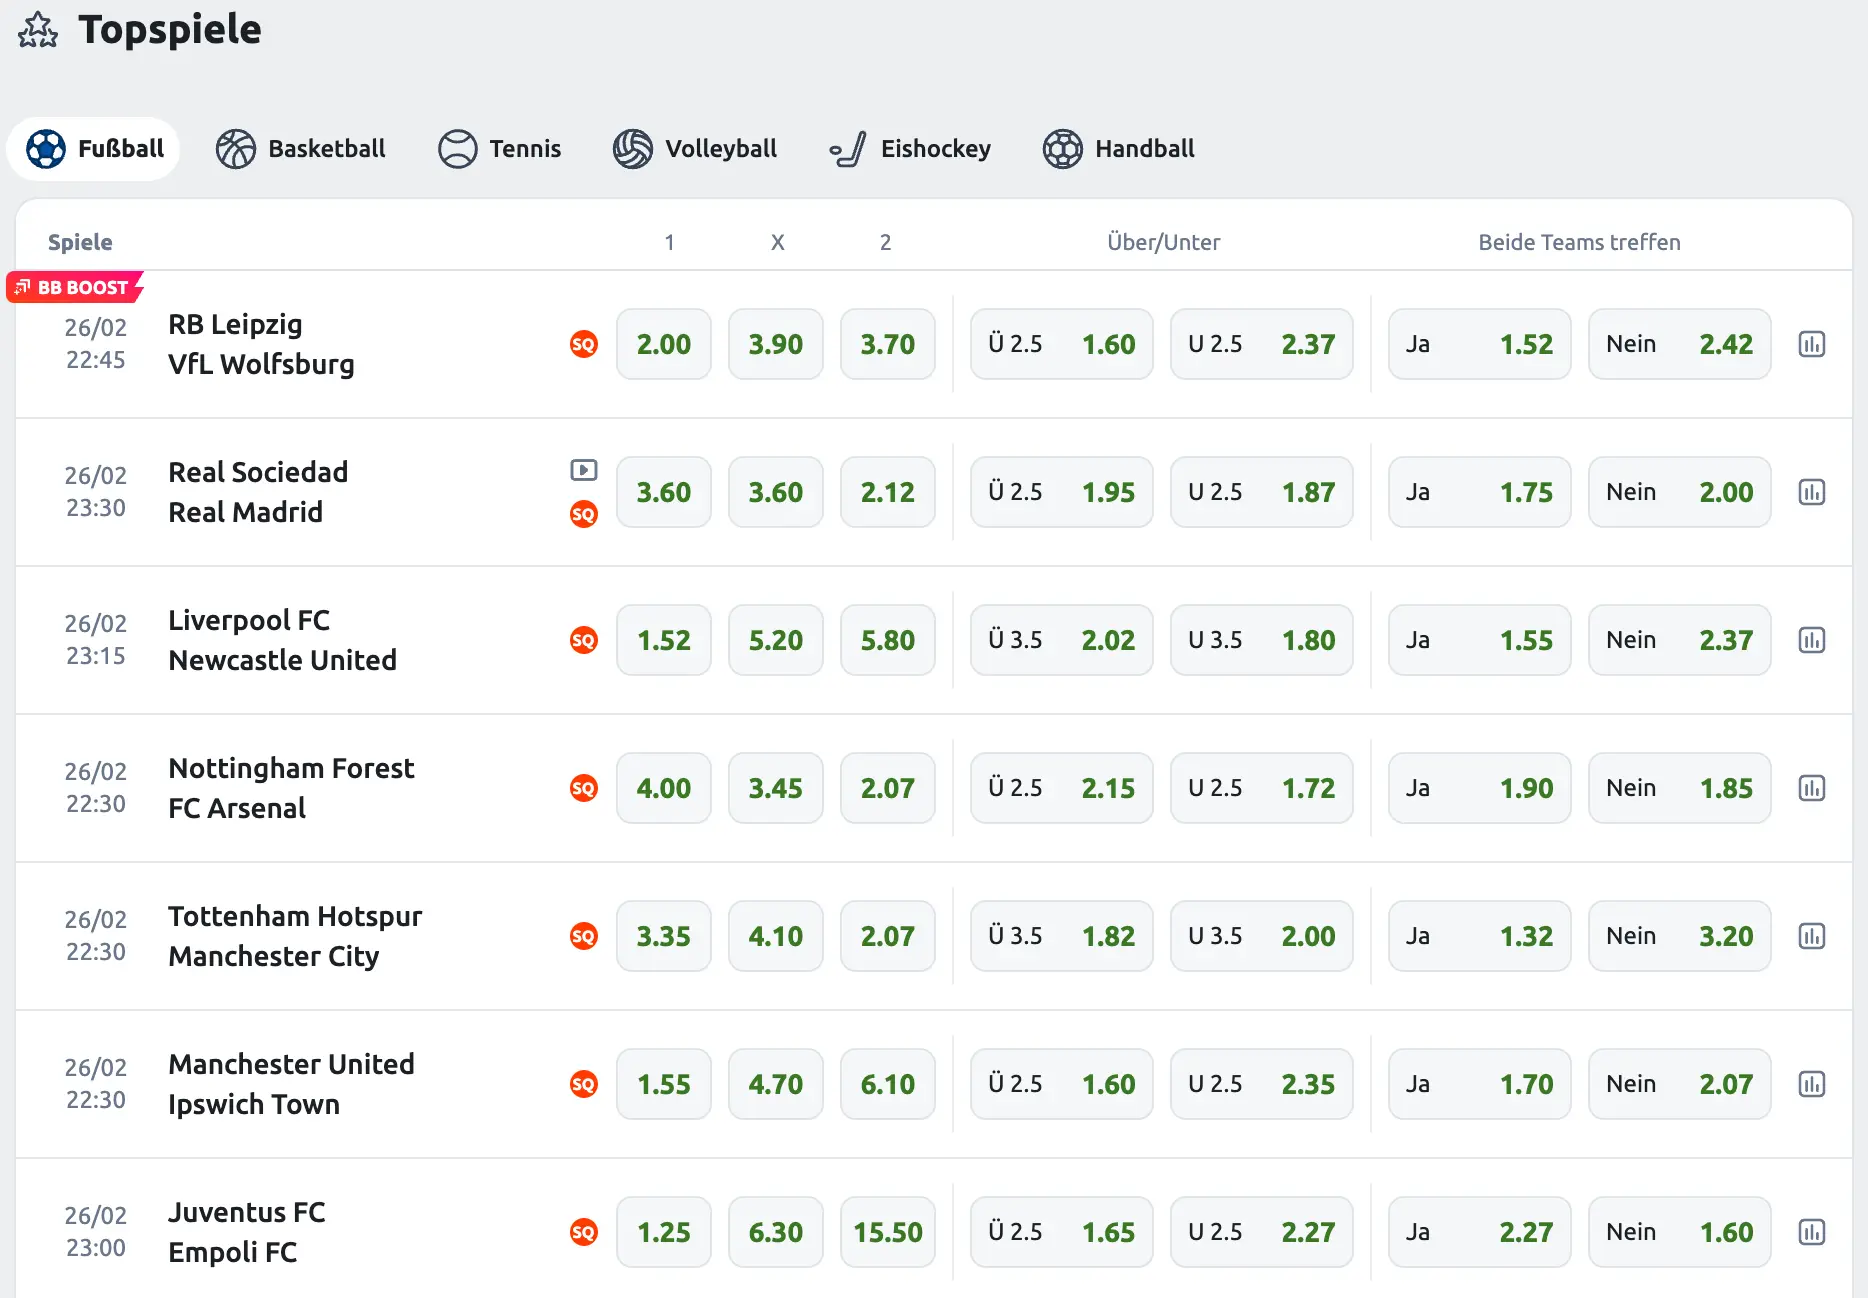
Task: Choose Nein 2.00 for Real Sociedad match
Action: pos(1680,492)
